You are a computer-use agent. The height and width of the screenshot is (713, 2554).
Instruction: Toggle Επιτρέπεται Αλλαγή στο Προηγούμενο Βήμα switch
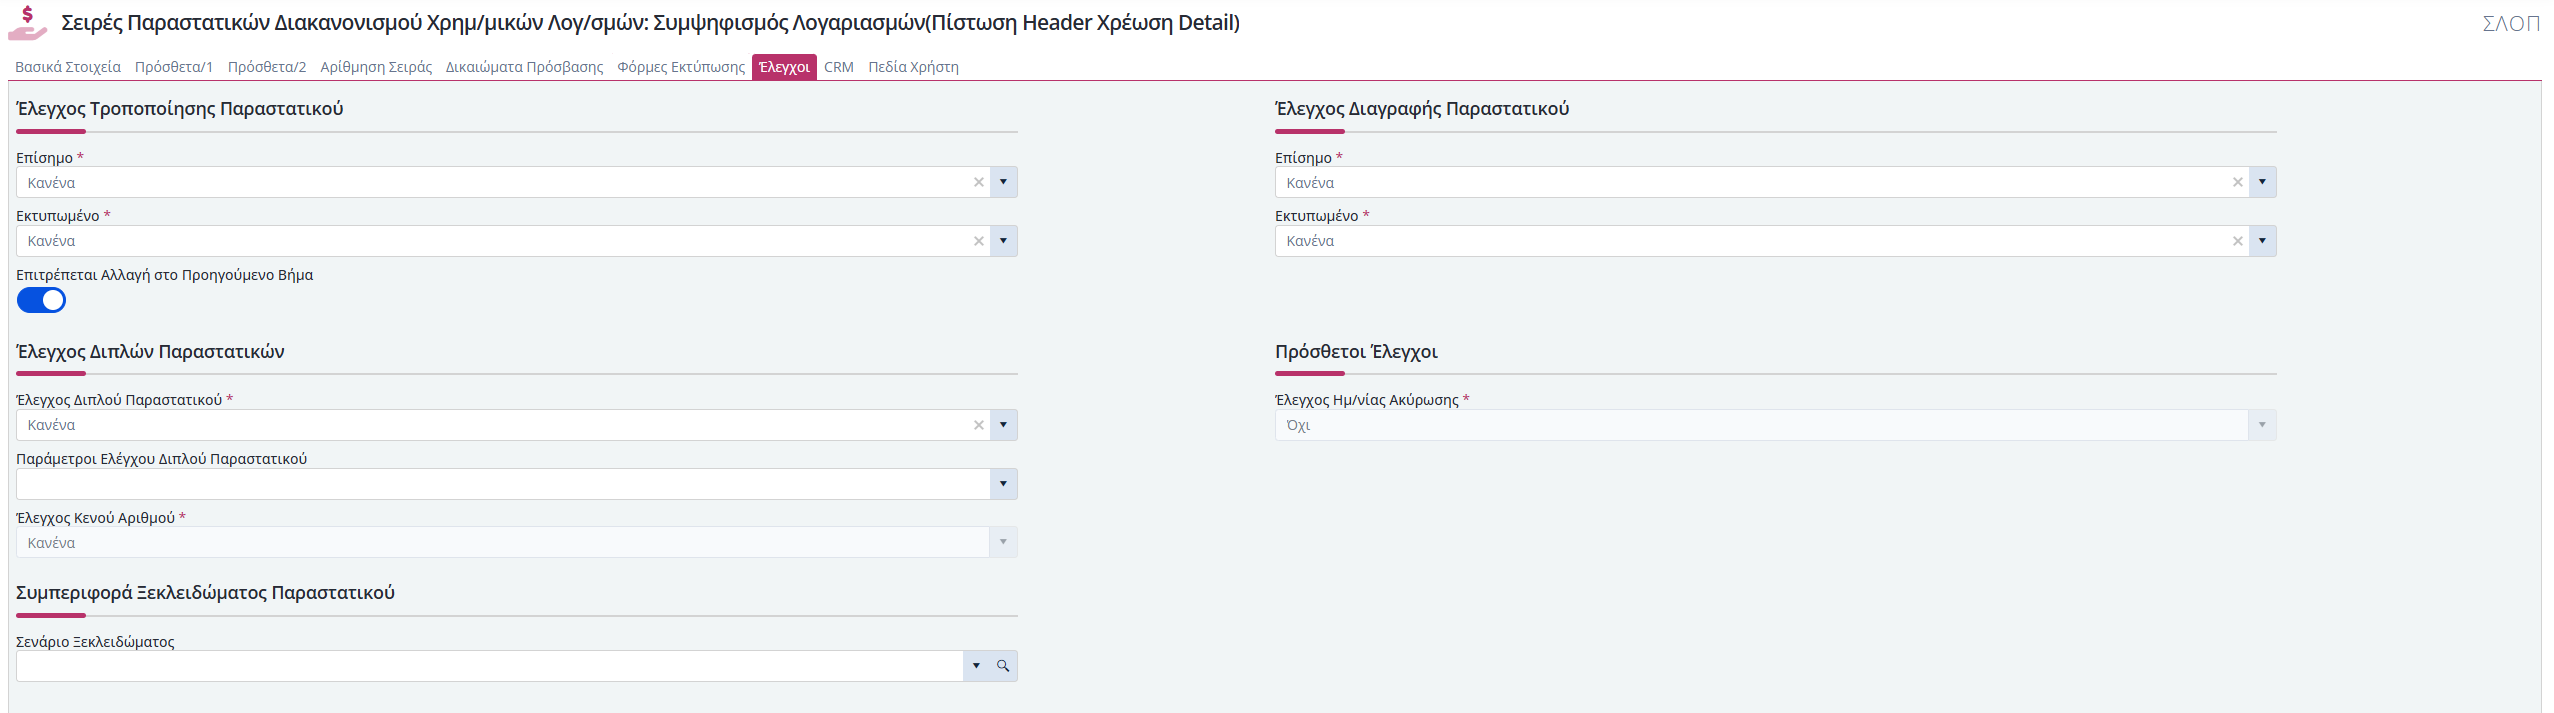(41, 300)
